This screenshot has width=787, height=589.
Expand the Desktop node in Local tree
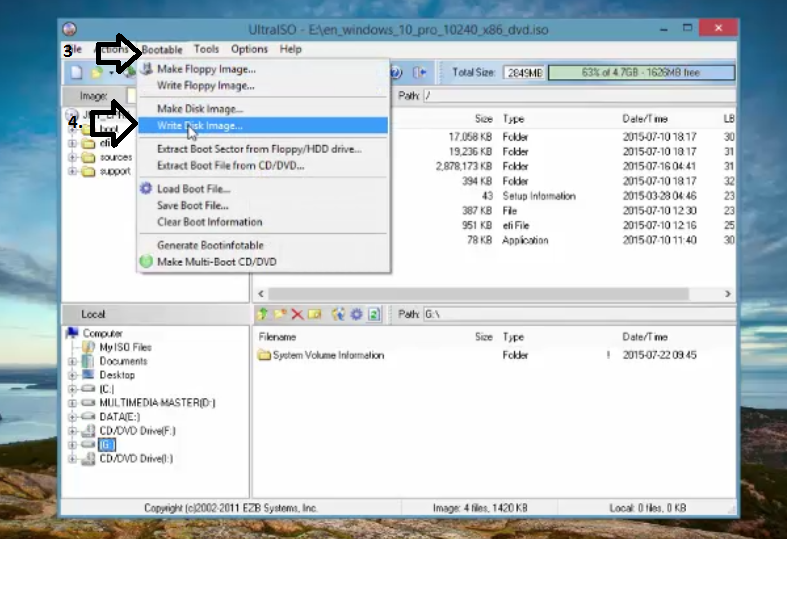coord(72,375)
